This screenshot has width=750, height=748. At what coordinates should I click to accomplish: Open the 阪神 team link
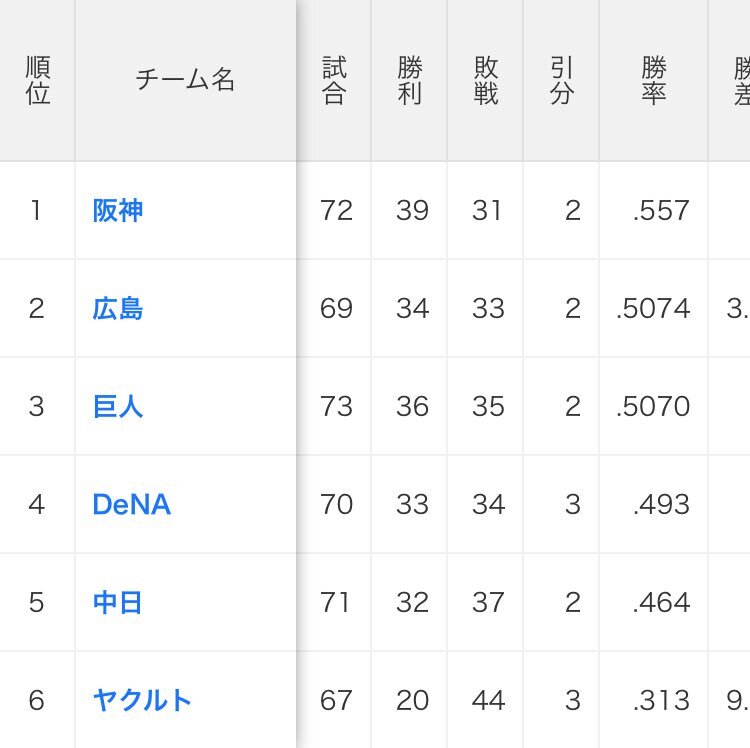[118, 210]
